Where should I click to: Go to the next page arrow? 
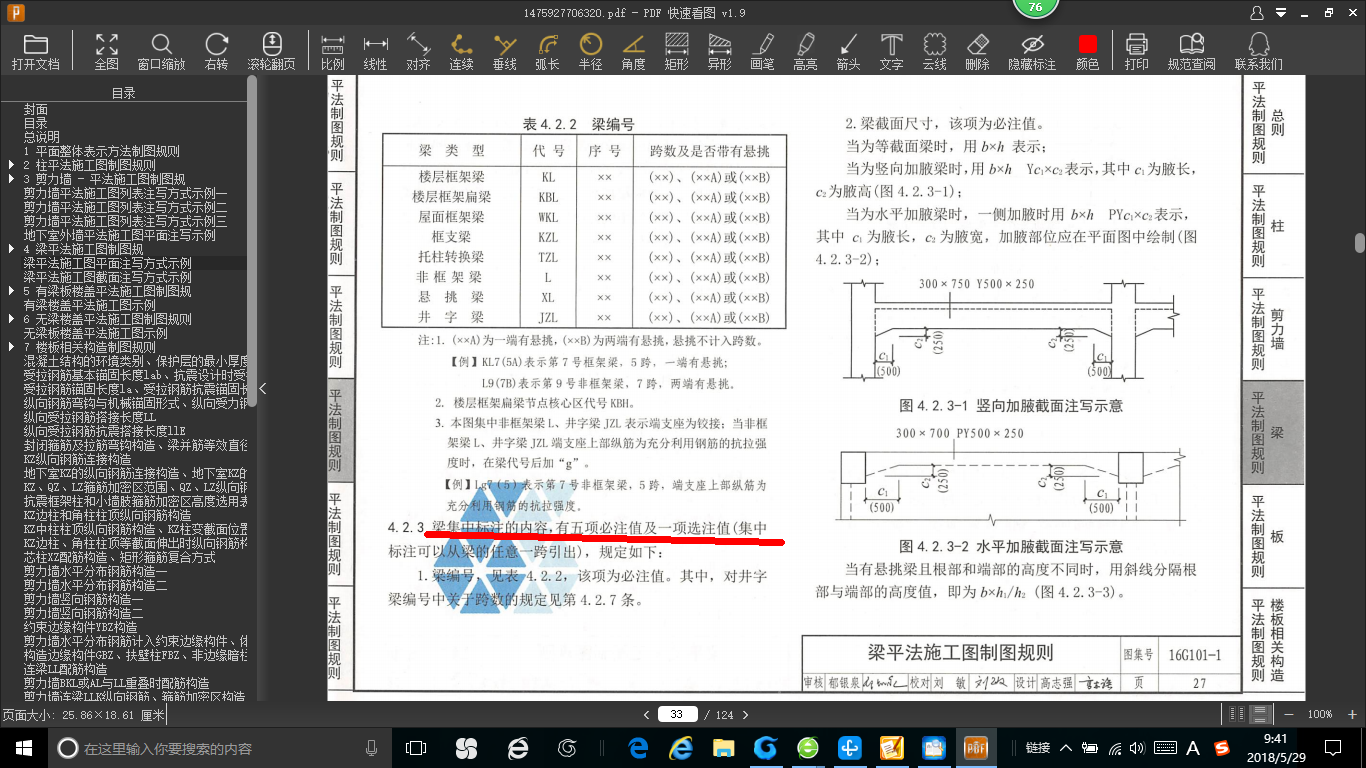(x=745, y=715)
